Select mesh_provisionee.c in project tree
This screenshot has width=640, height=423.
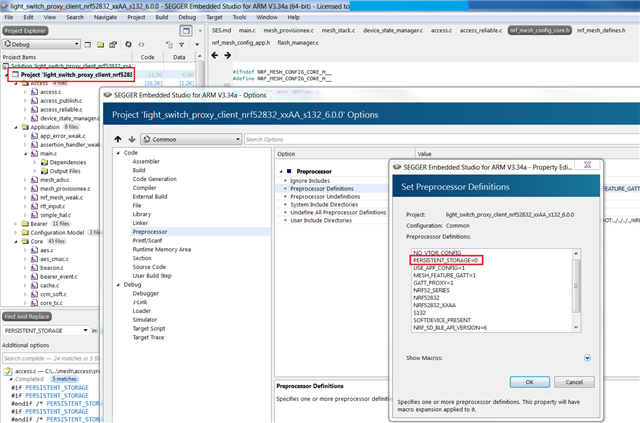click(65, 189)
